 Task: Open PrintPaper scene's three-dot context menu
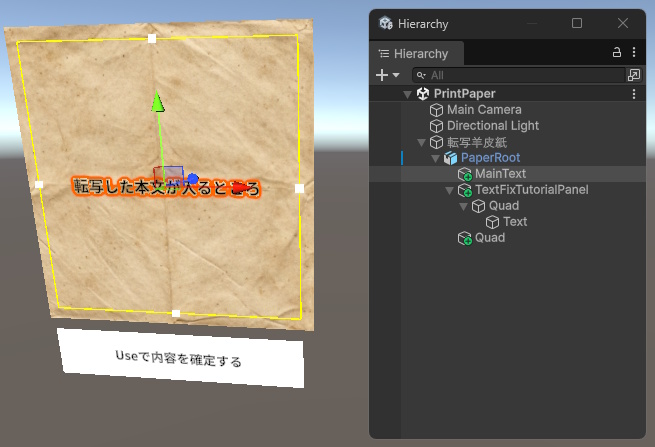(x=633, y=93)
